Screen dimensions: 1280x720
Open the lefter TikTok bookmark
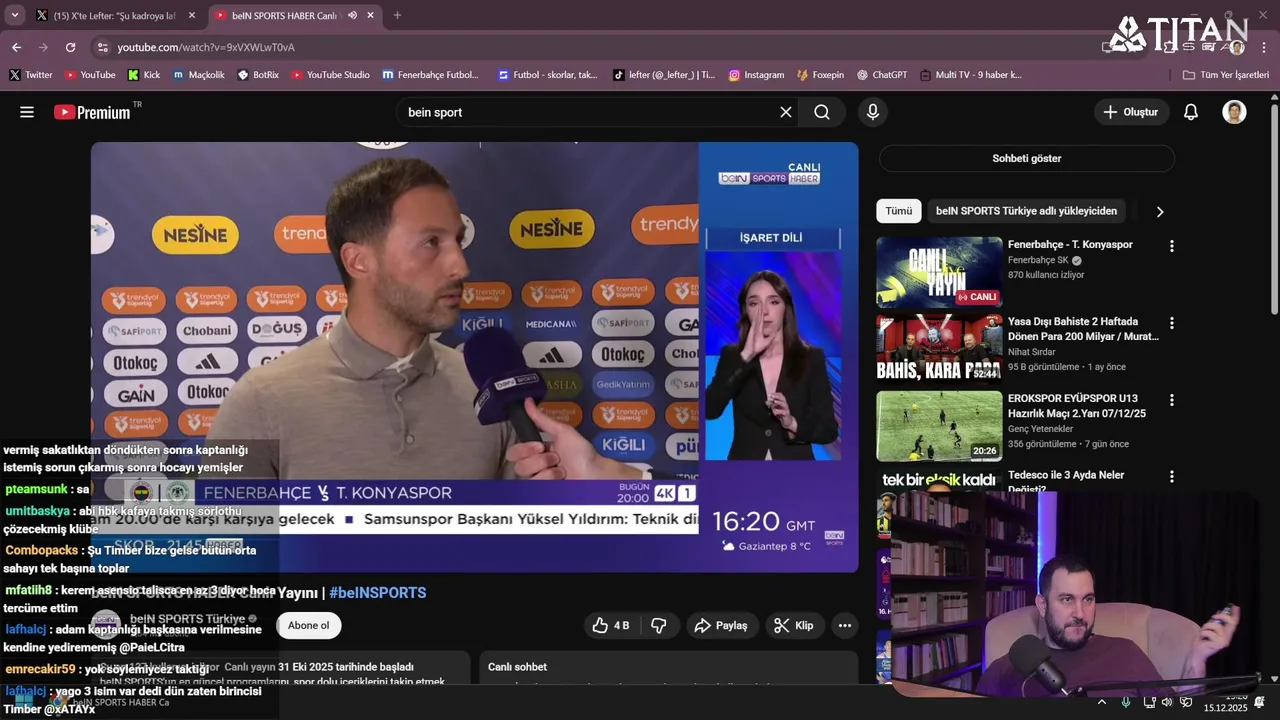click(x=664, y=75)
